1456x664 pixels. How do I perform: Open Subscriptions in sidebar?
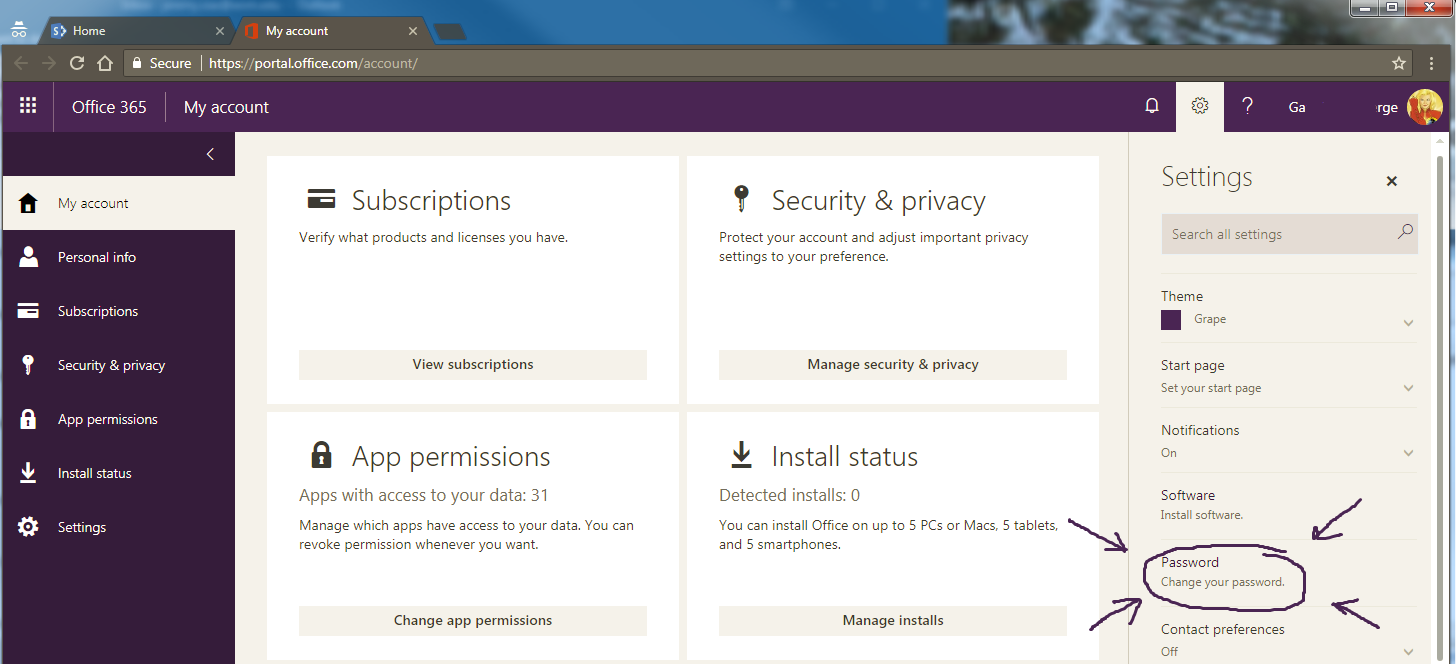point(119,311)
